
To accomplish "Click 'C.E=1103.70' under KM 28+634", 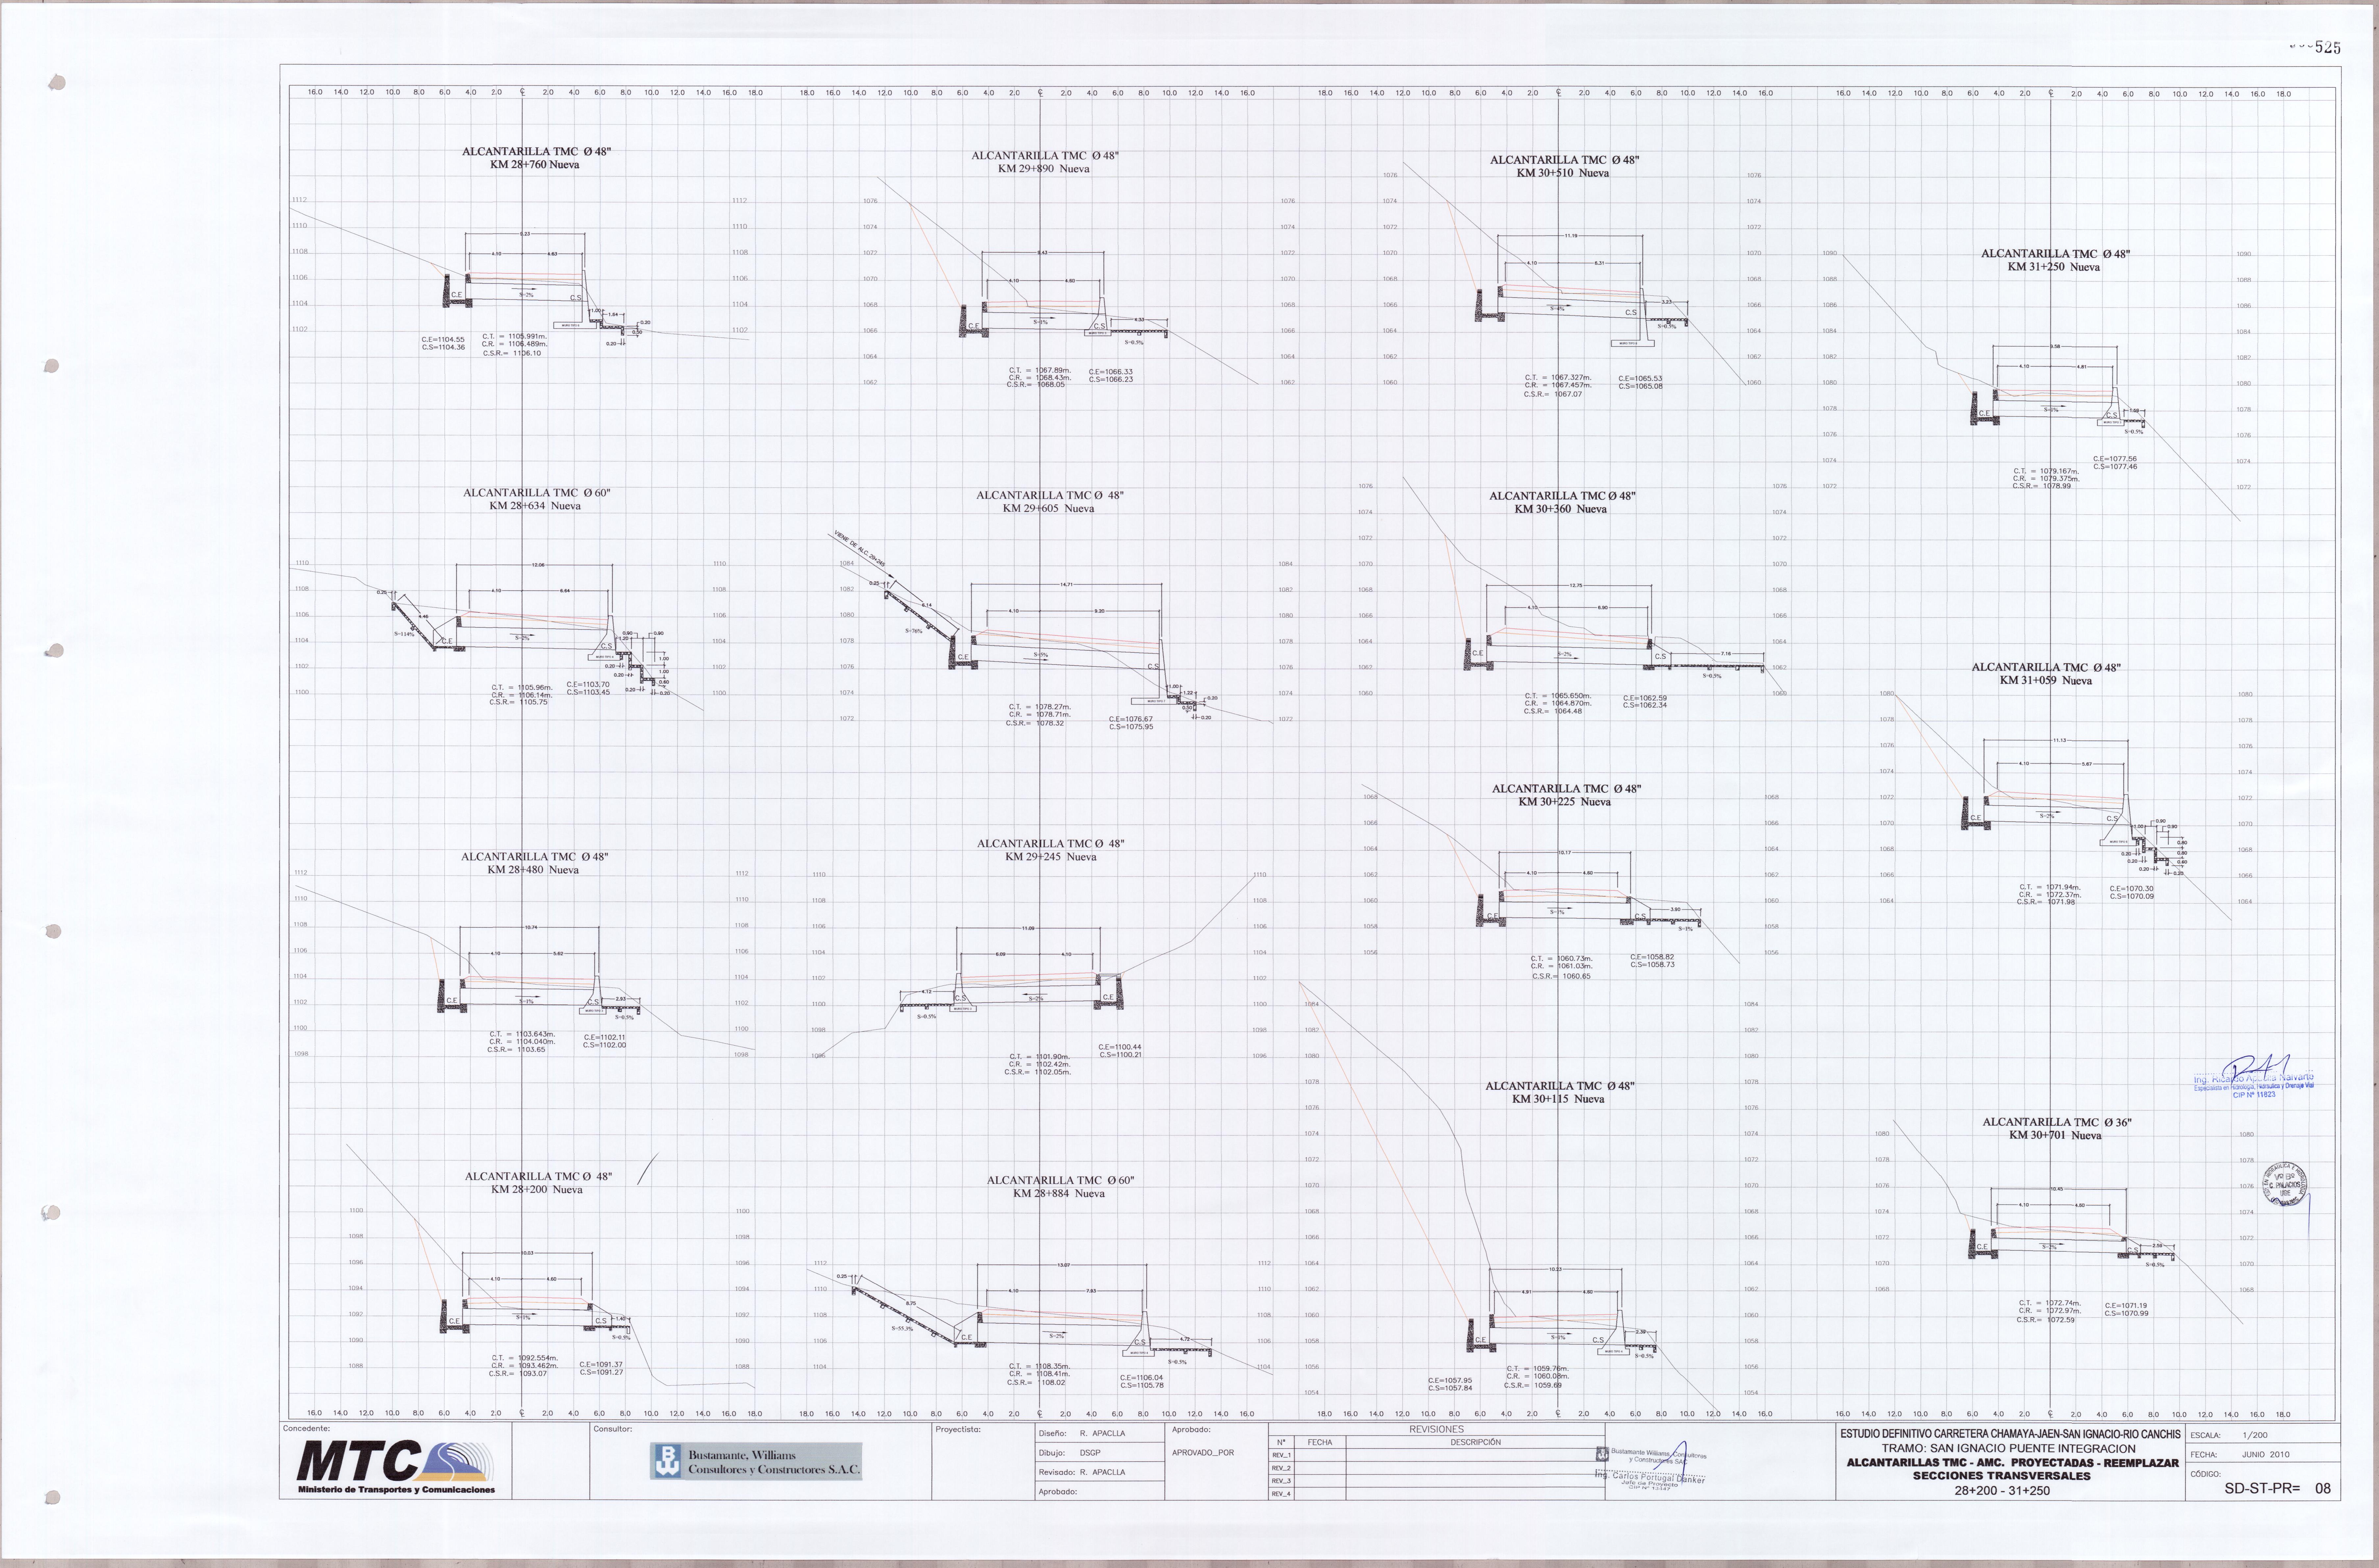I will coord(588,685).
